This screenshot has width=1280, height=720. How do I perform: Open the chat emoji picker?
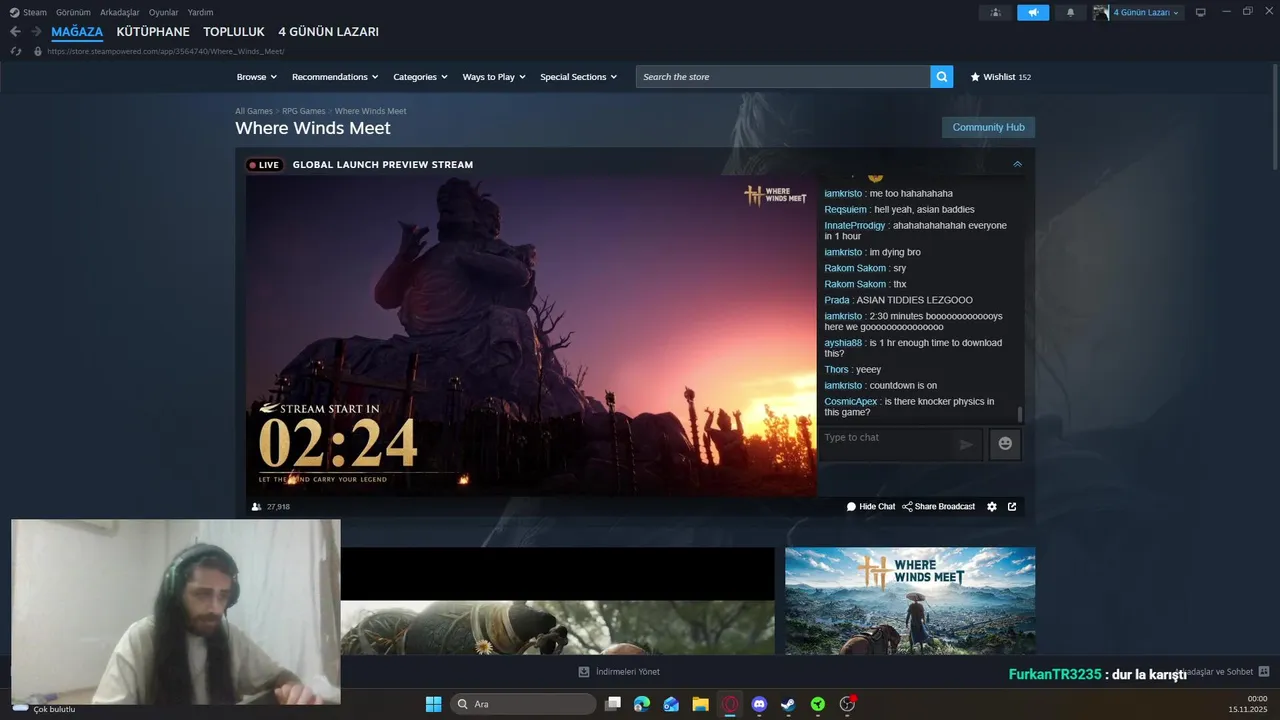click(1005, 444)
